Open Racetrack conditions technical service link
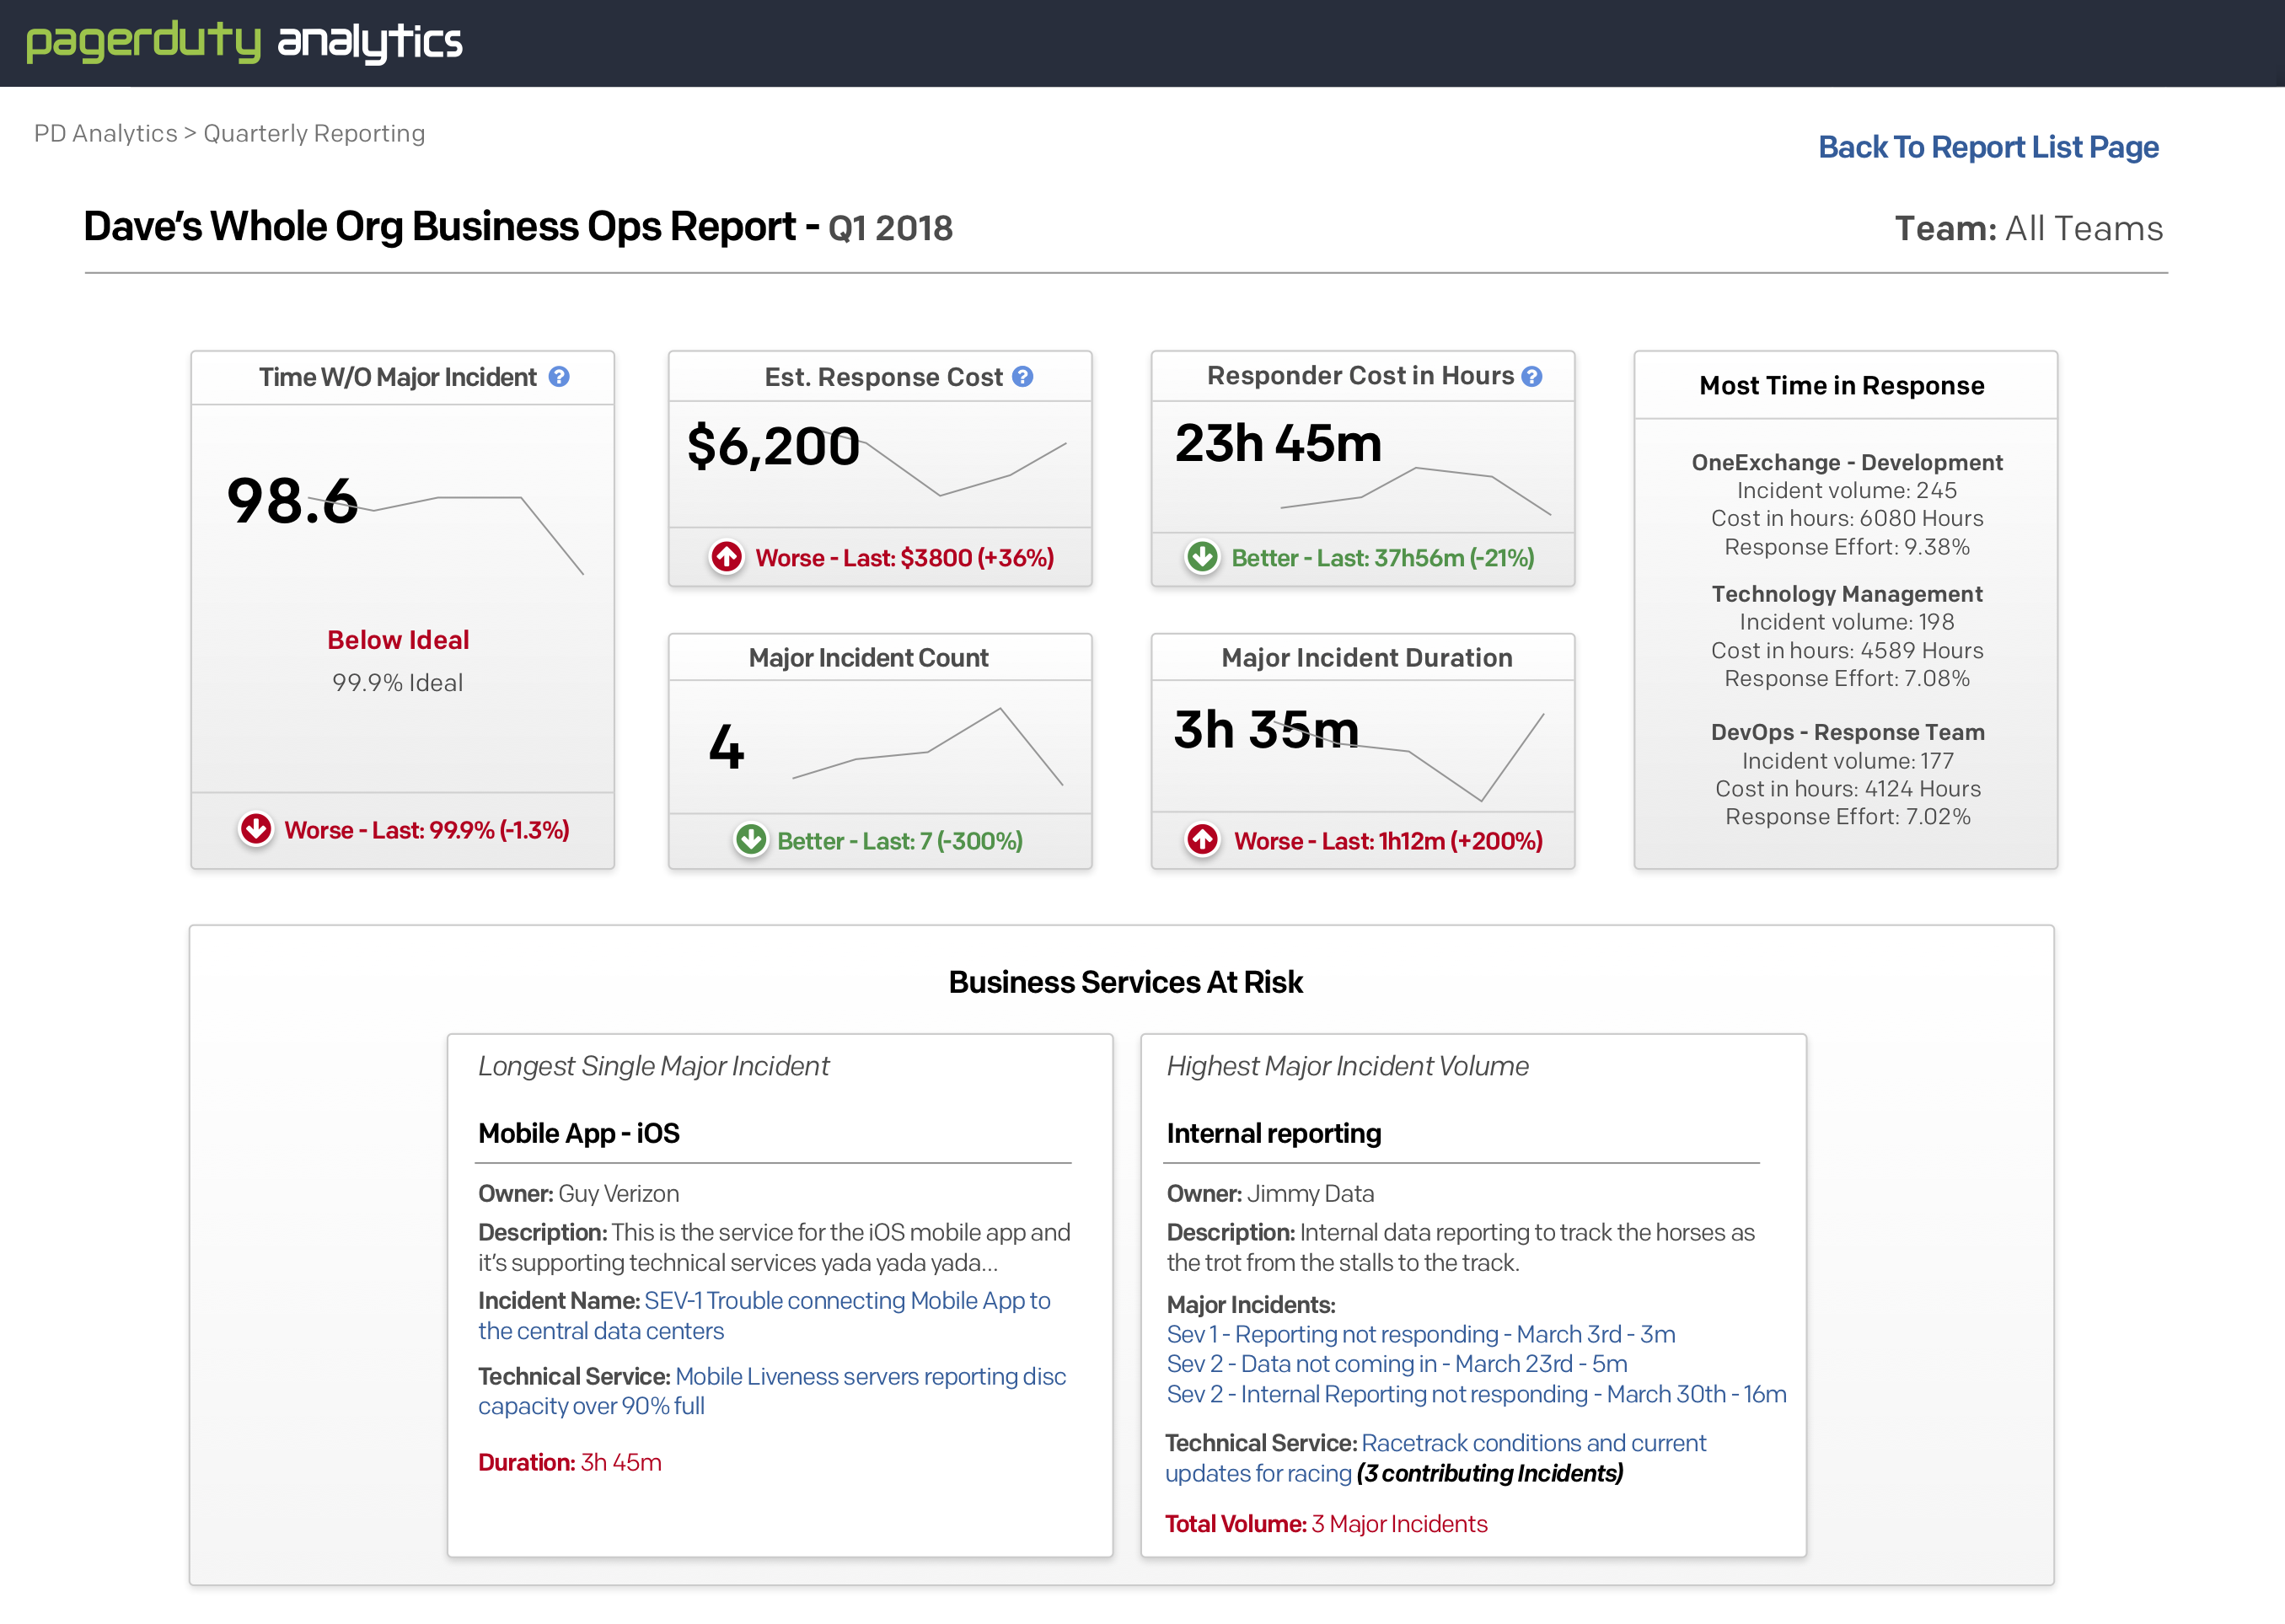This screenshot has width=2285, height=1624. coord(1533,1443)
